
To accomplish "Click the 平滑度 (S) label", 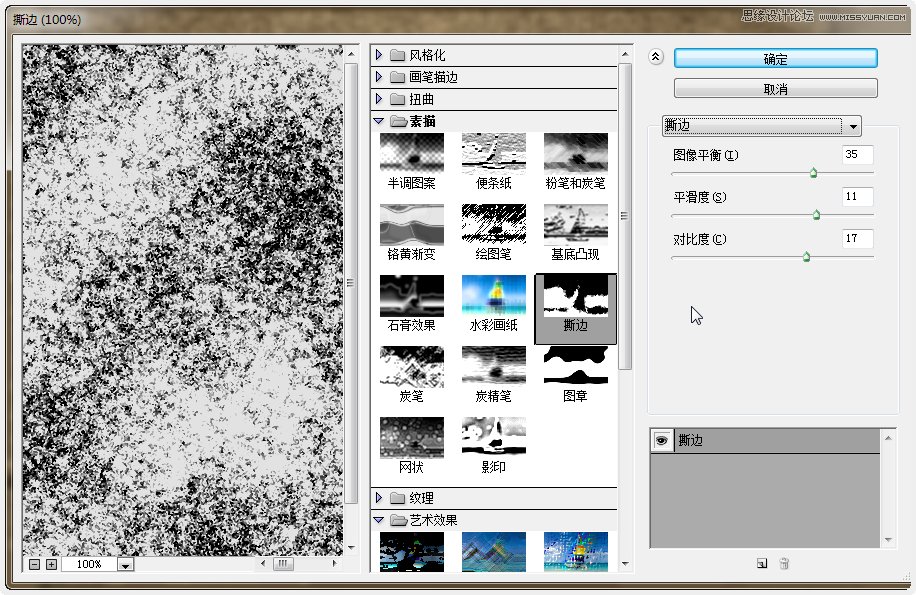I will pos(699,197).
